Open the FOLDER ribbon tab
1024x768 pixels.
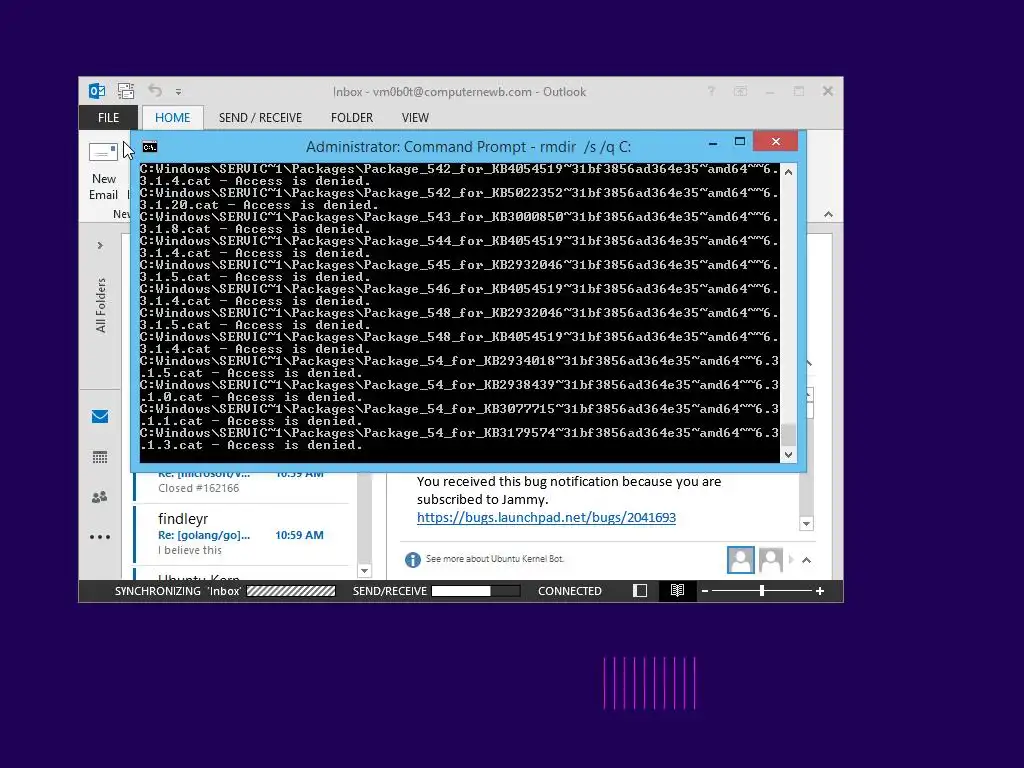[352, 118]
